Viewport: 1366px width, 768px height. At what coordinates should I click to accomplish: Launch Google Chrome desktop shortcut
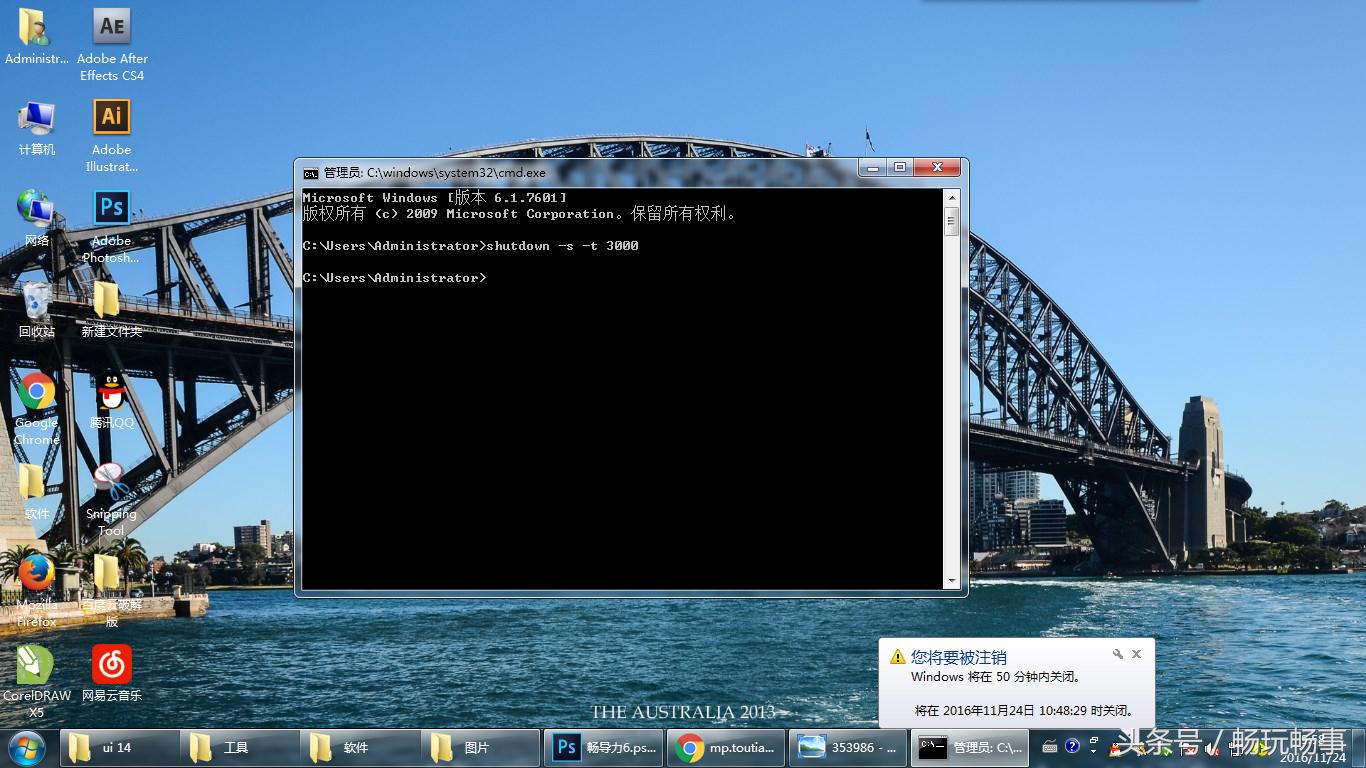(37, 392)
